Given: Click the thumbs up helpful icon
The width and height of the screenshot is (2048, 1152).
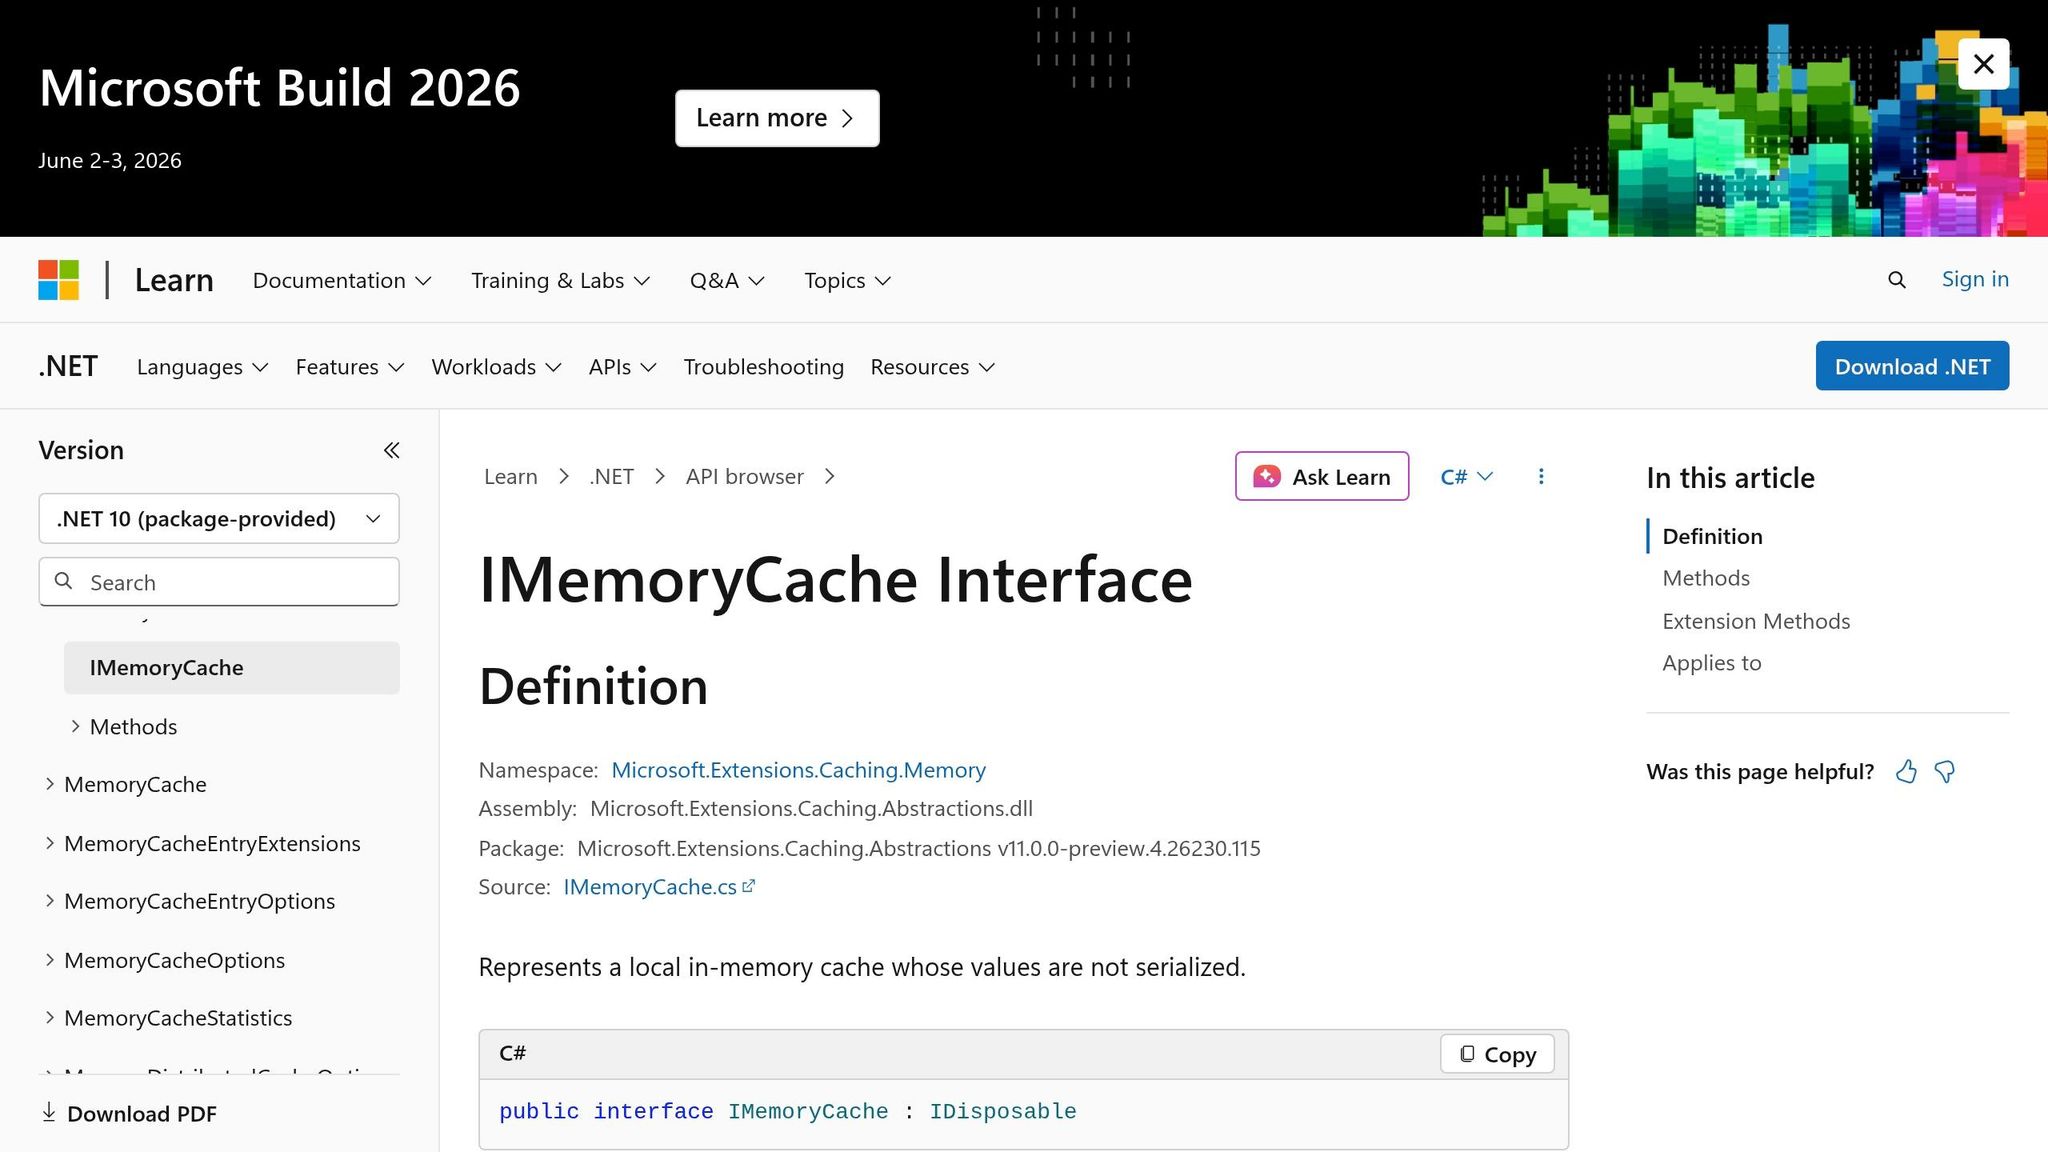Looking at the screenshot, I should point(1906,772).
